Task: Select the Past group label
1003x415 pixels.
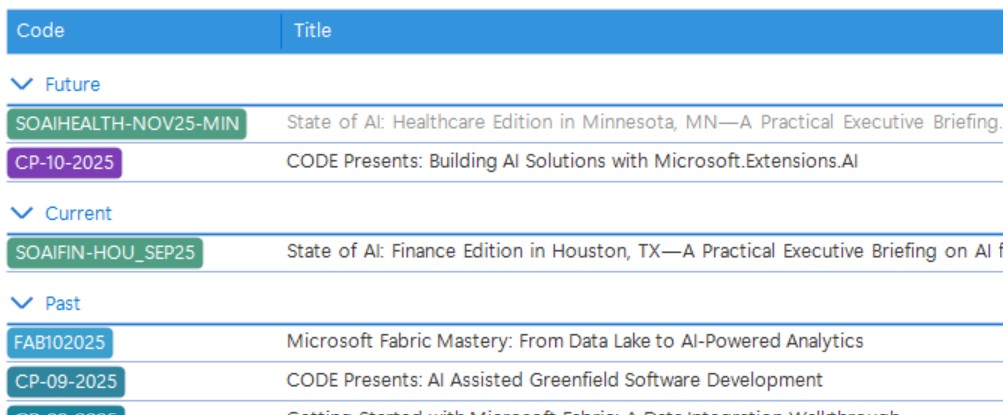Action: click(63, 304)
